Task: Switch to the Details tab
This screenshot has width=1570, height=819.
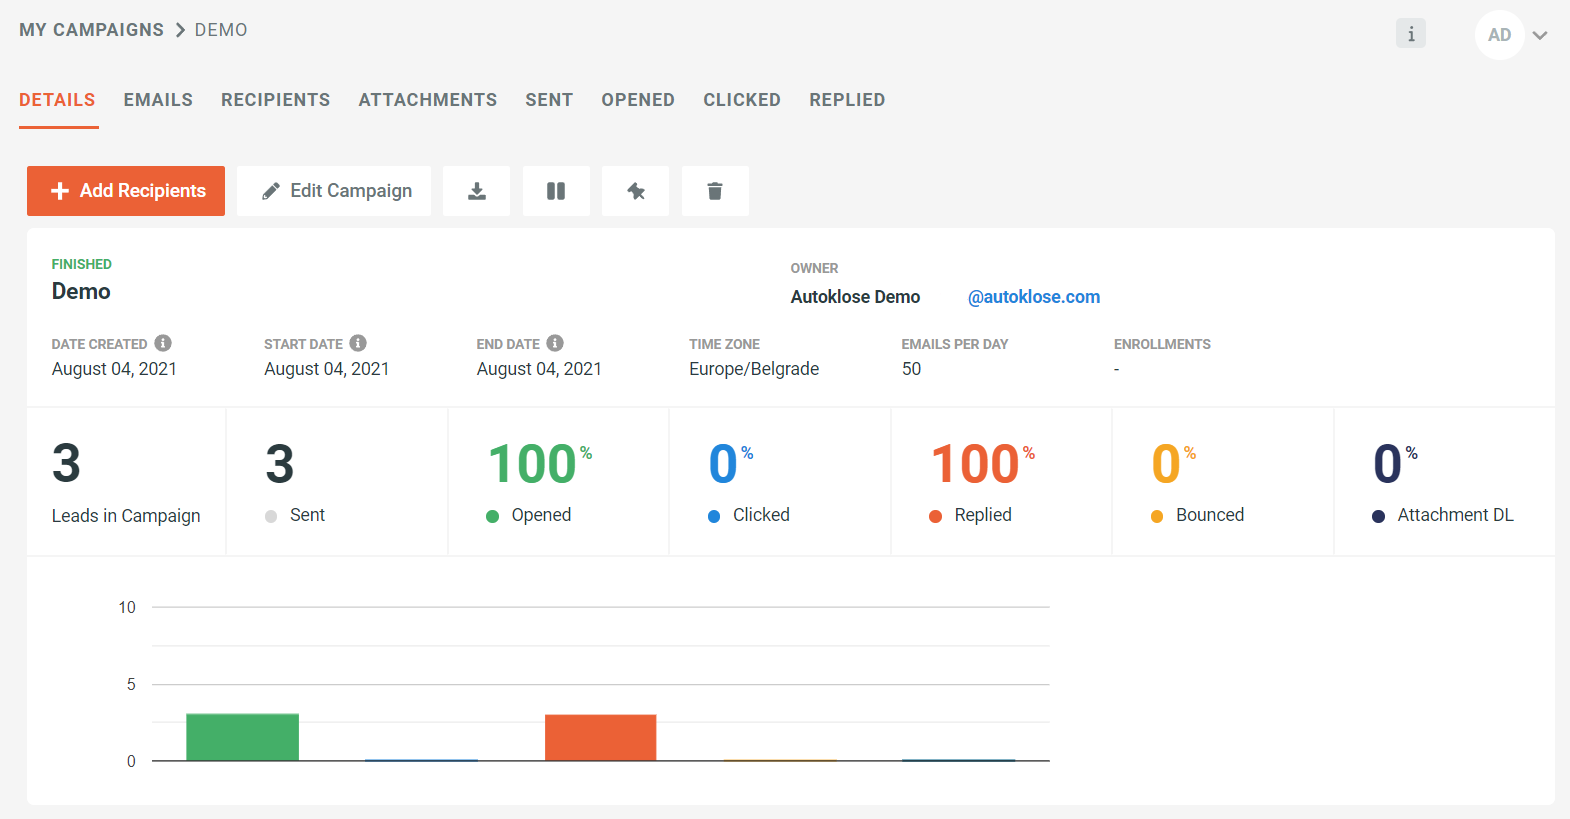Action: (x=57, y=100)
